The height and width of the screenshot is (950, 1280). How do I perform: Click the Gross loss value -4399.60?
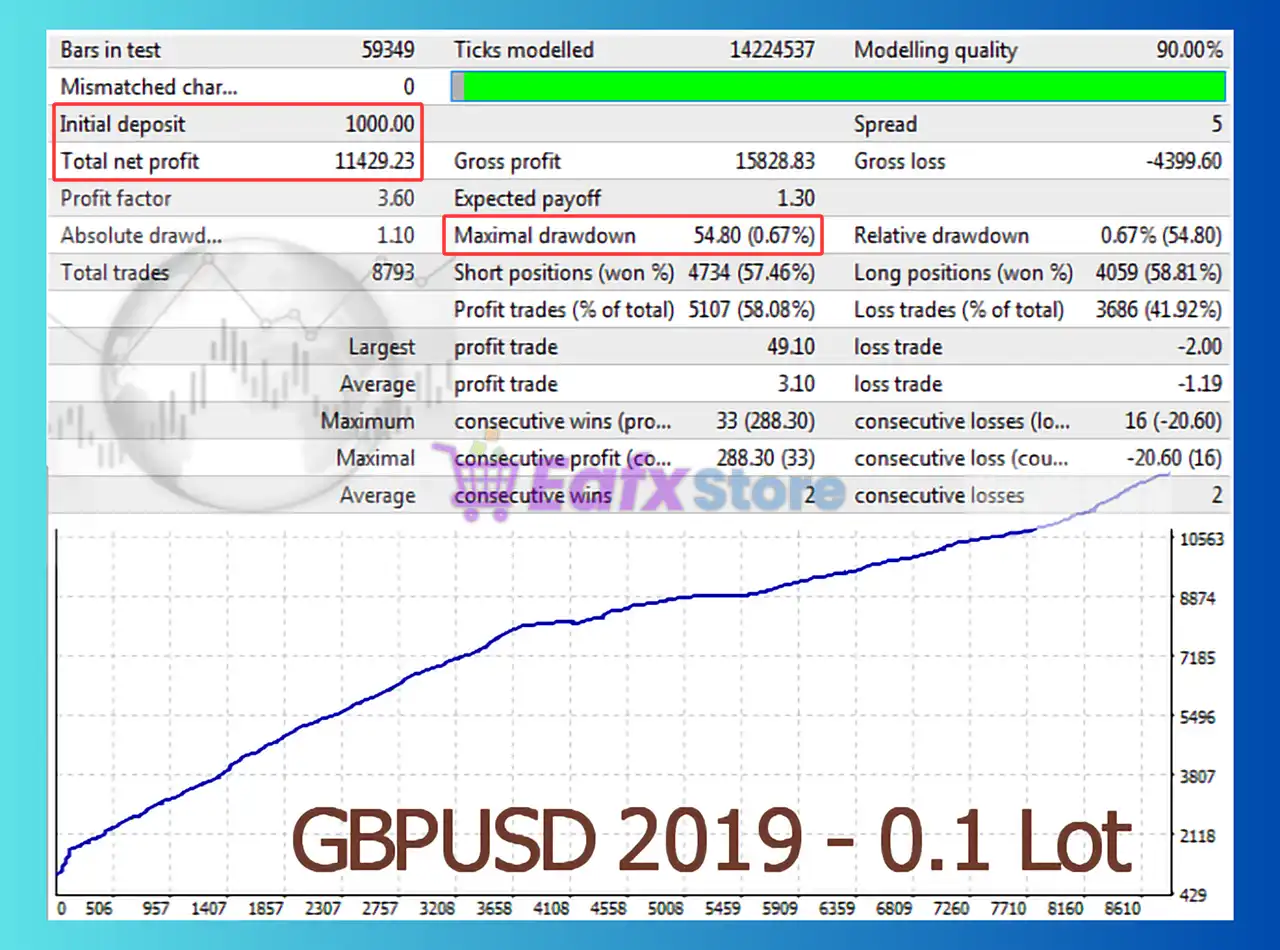pos(1183,161)
